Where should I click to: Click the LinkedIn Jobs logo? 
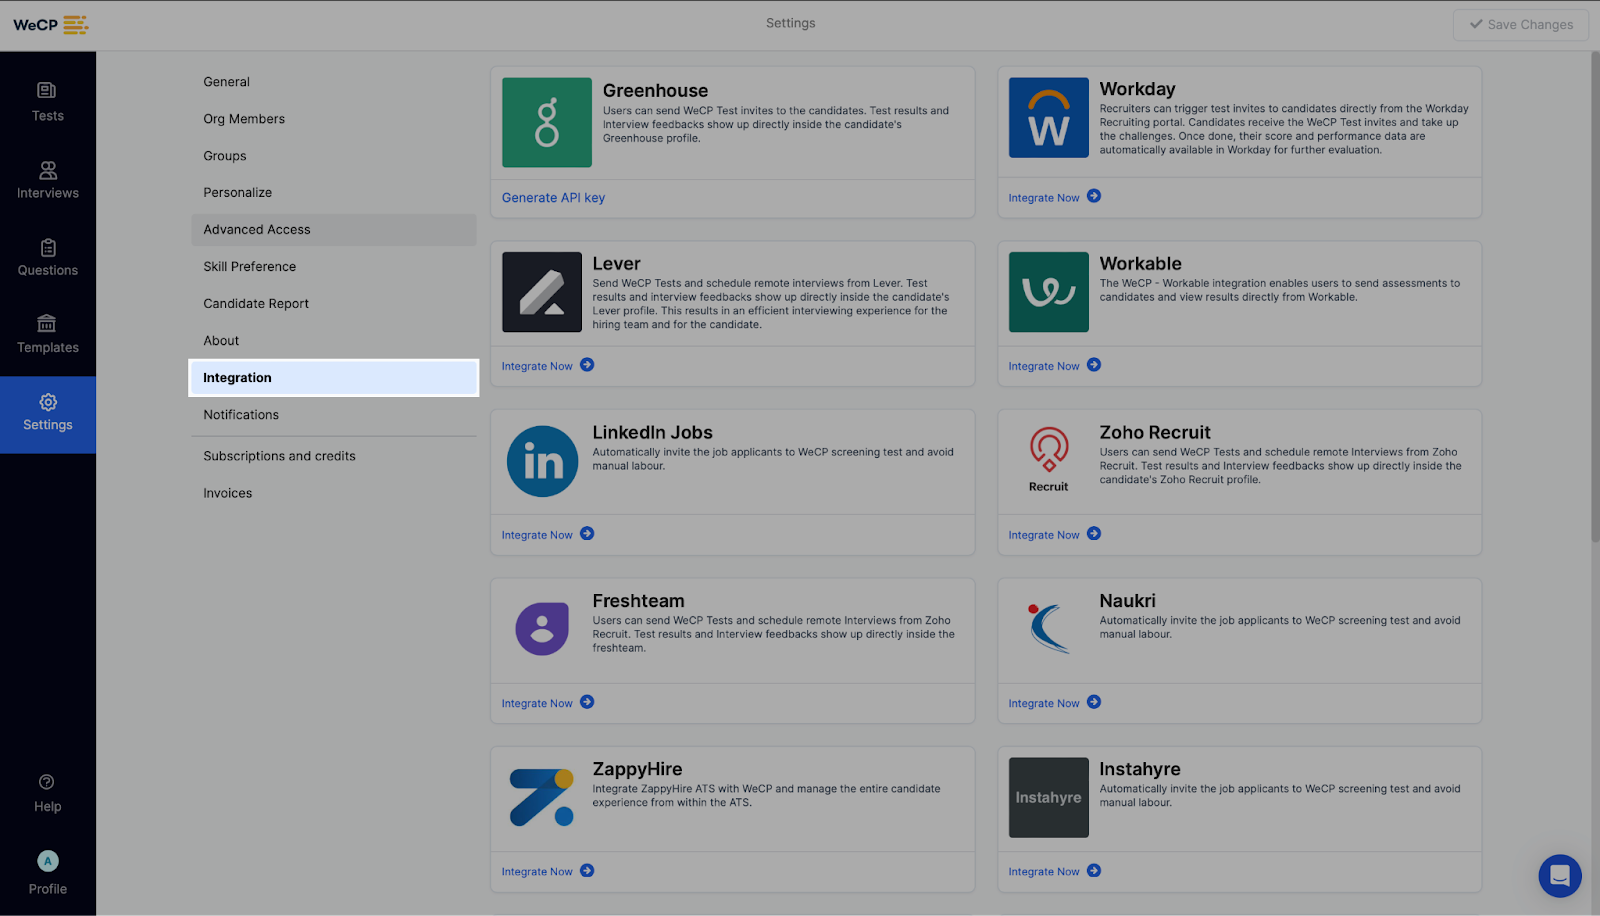(x=542, y=461)
